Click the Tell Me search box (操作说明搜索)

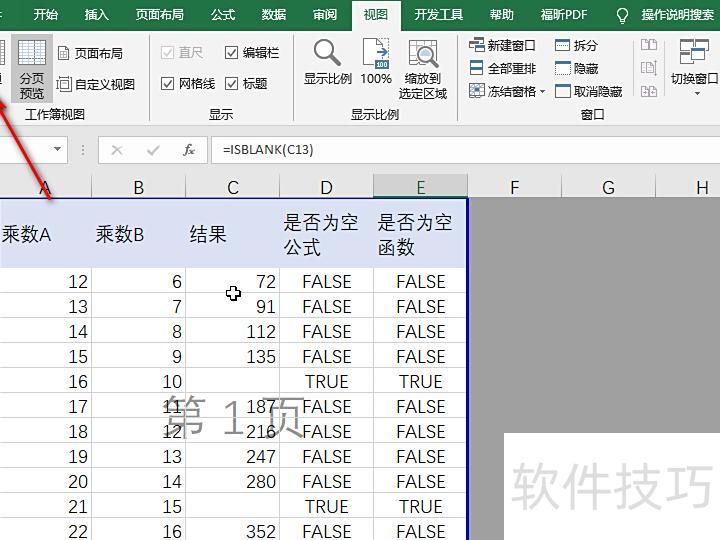click(x=677, y=15)
